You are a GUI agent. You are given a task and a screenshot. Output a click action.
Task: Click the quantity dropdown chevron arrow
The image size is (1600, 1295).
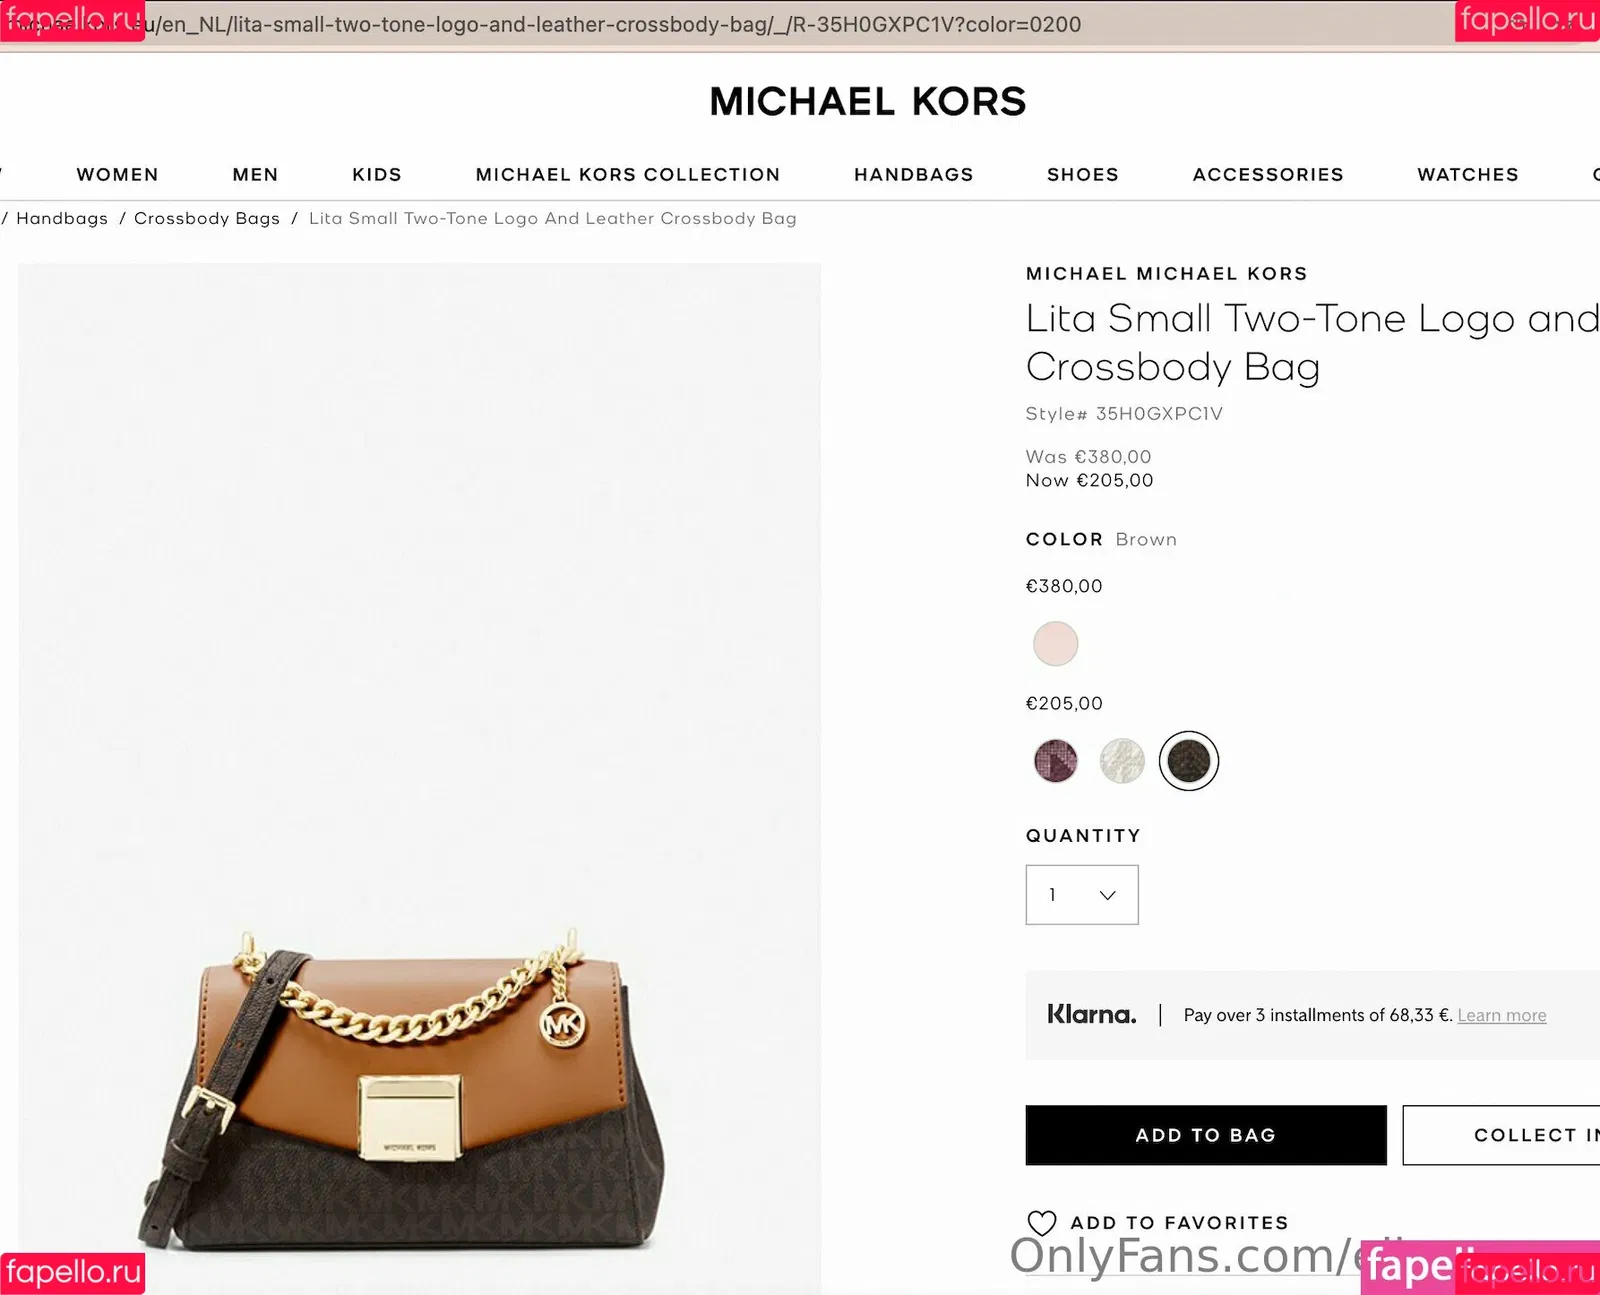(1107, 895)
